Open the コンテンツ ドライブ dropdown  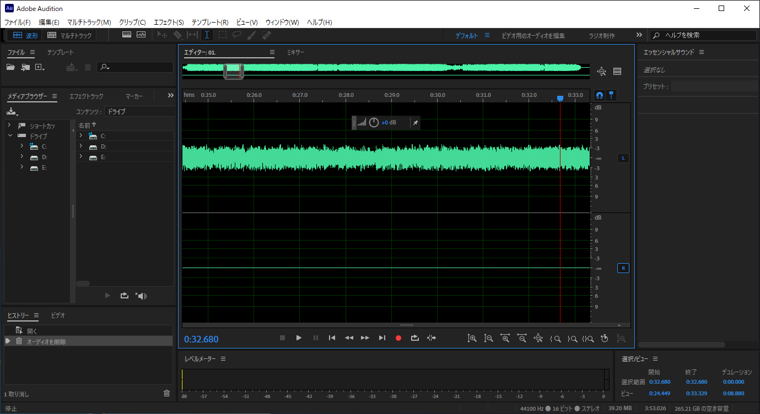pos(139,111)
